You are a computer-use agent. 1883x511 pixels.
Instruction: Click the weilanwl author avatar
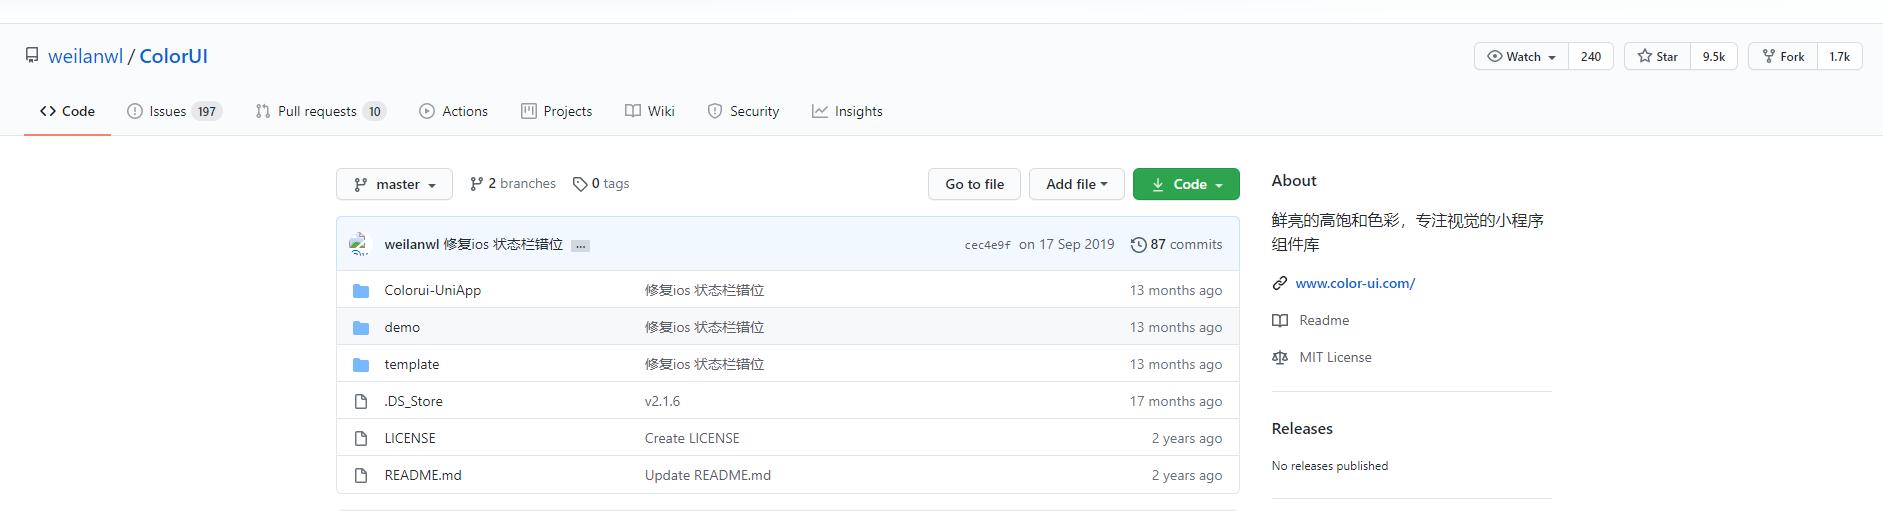360,244
